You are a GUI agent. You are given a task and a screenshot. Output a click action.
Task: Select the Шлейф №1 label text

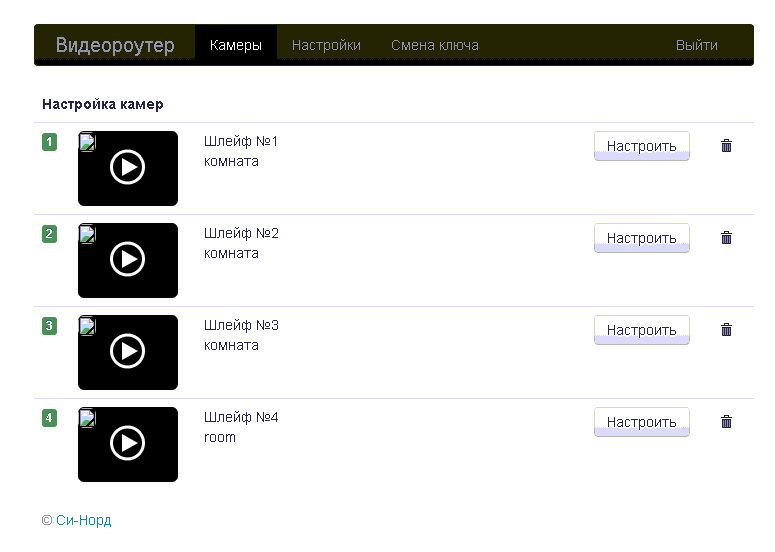(x=241, y=141)
